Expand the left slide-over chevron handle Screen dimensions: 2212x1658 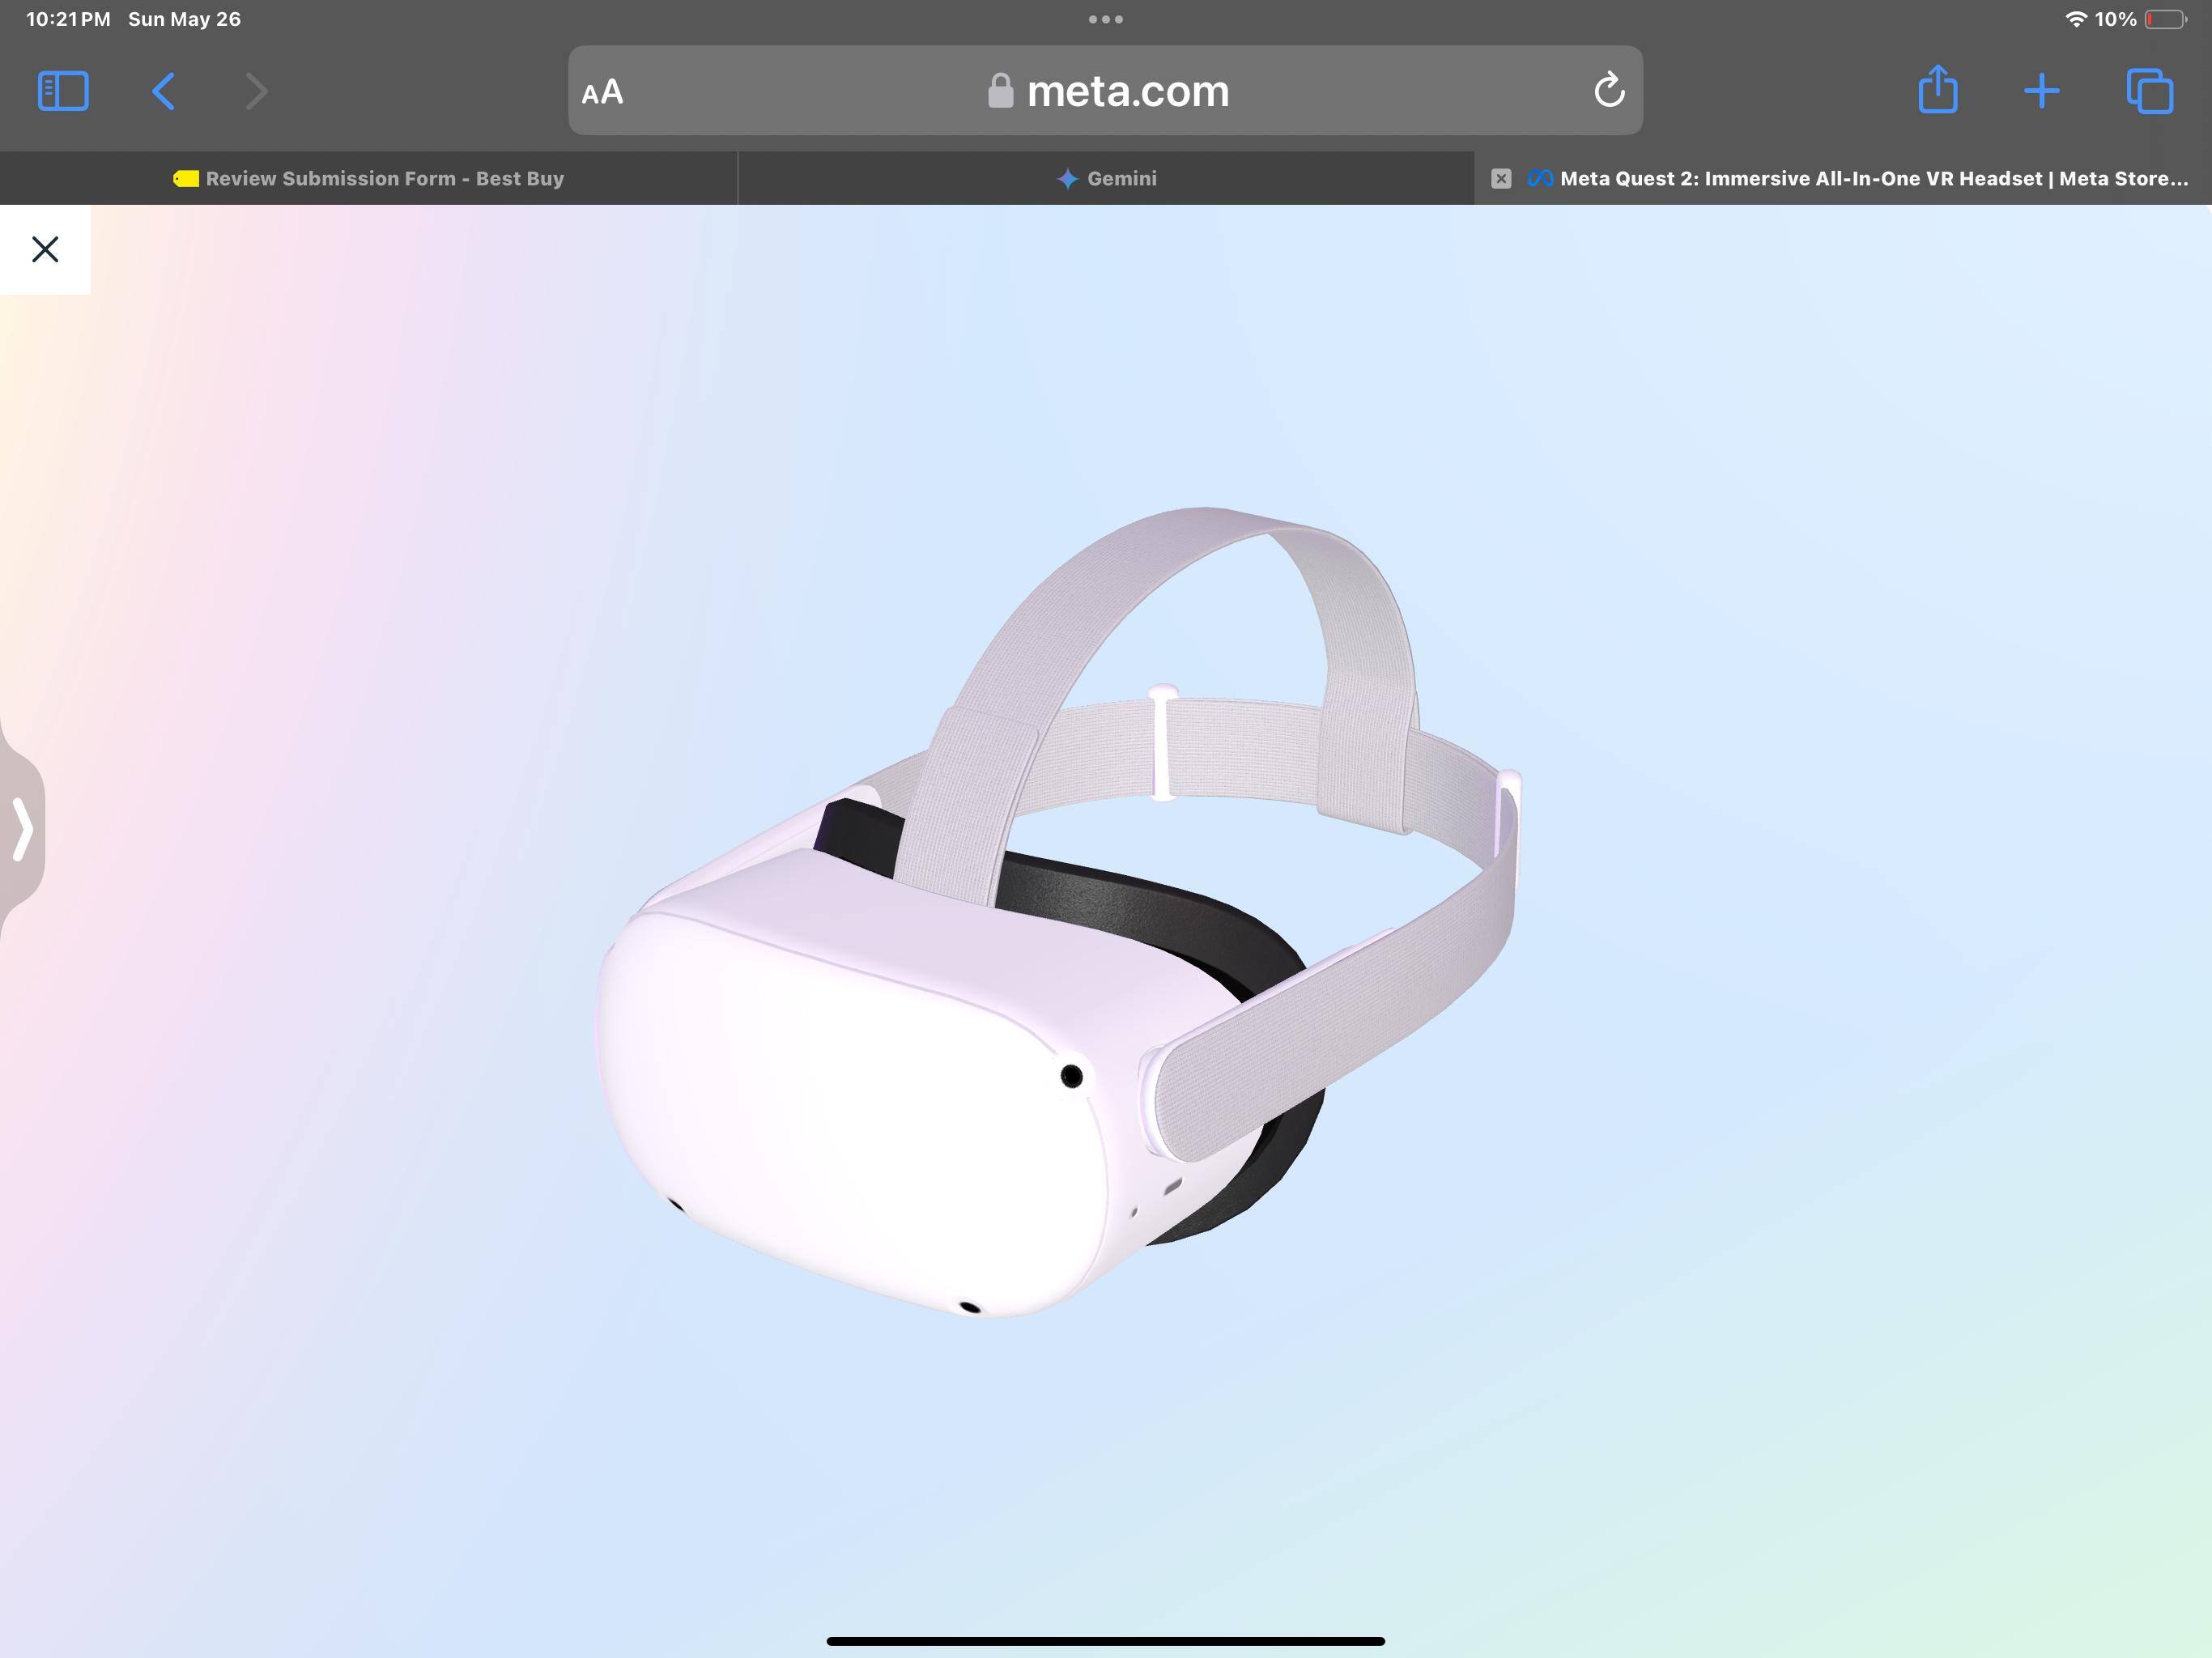22,829
